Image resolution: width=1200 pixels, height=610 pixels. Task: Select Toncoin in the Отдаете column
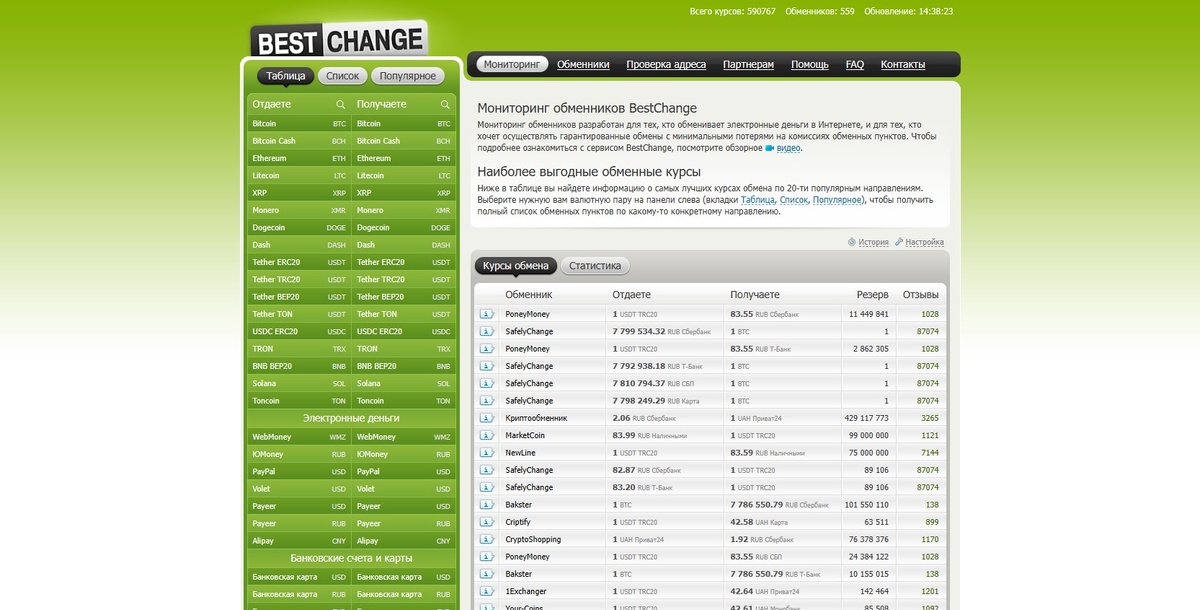299,401
